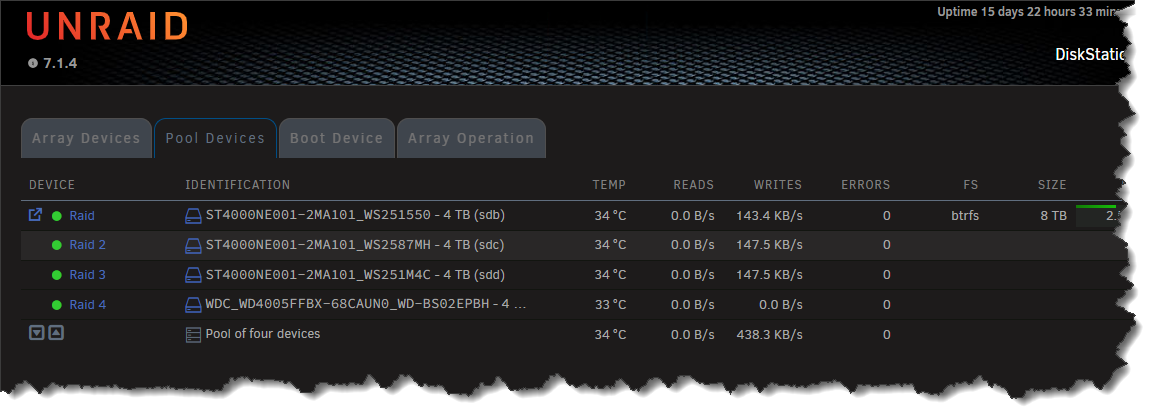The width and height of the screenshot is (1159, 419).
Task: Click the disk icon beside the WDC_WD4005FFBX drive
Action: click(193, 304)
